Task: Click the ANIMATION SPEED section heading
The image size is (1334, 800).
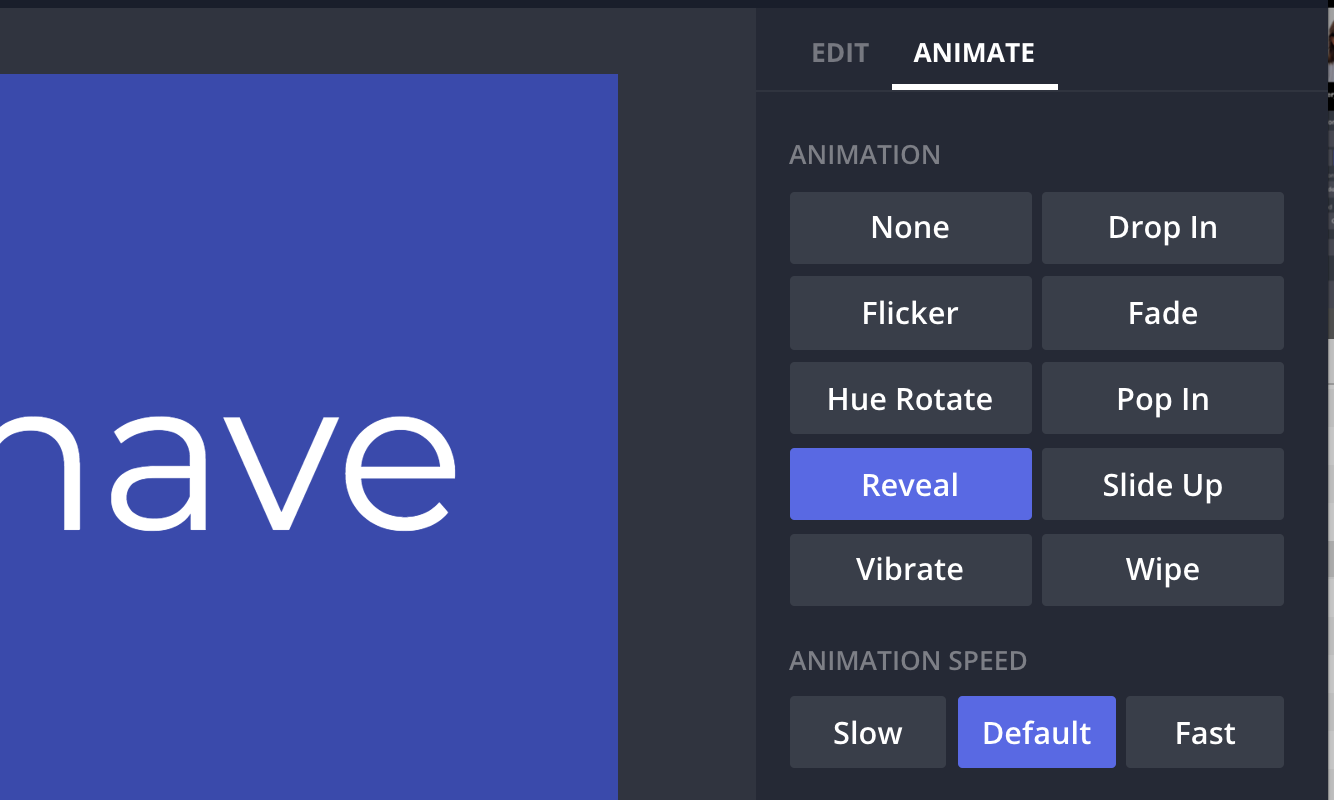Action: pos(908,661)
